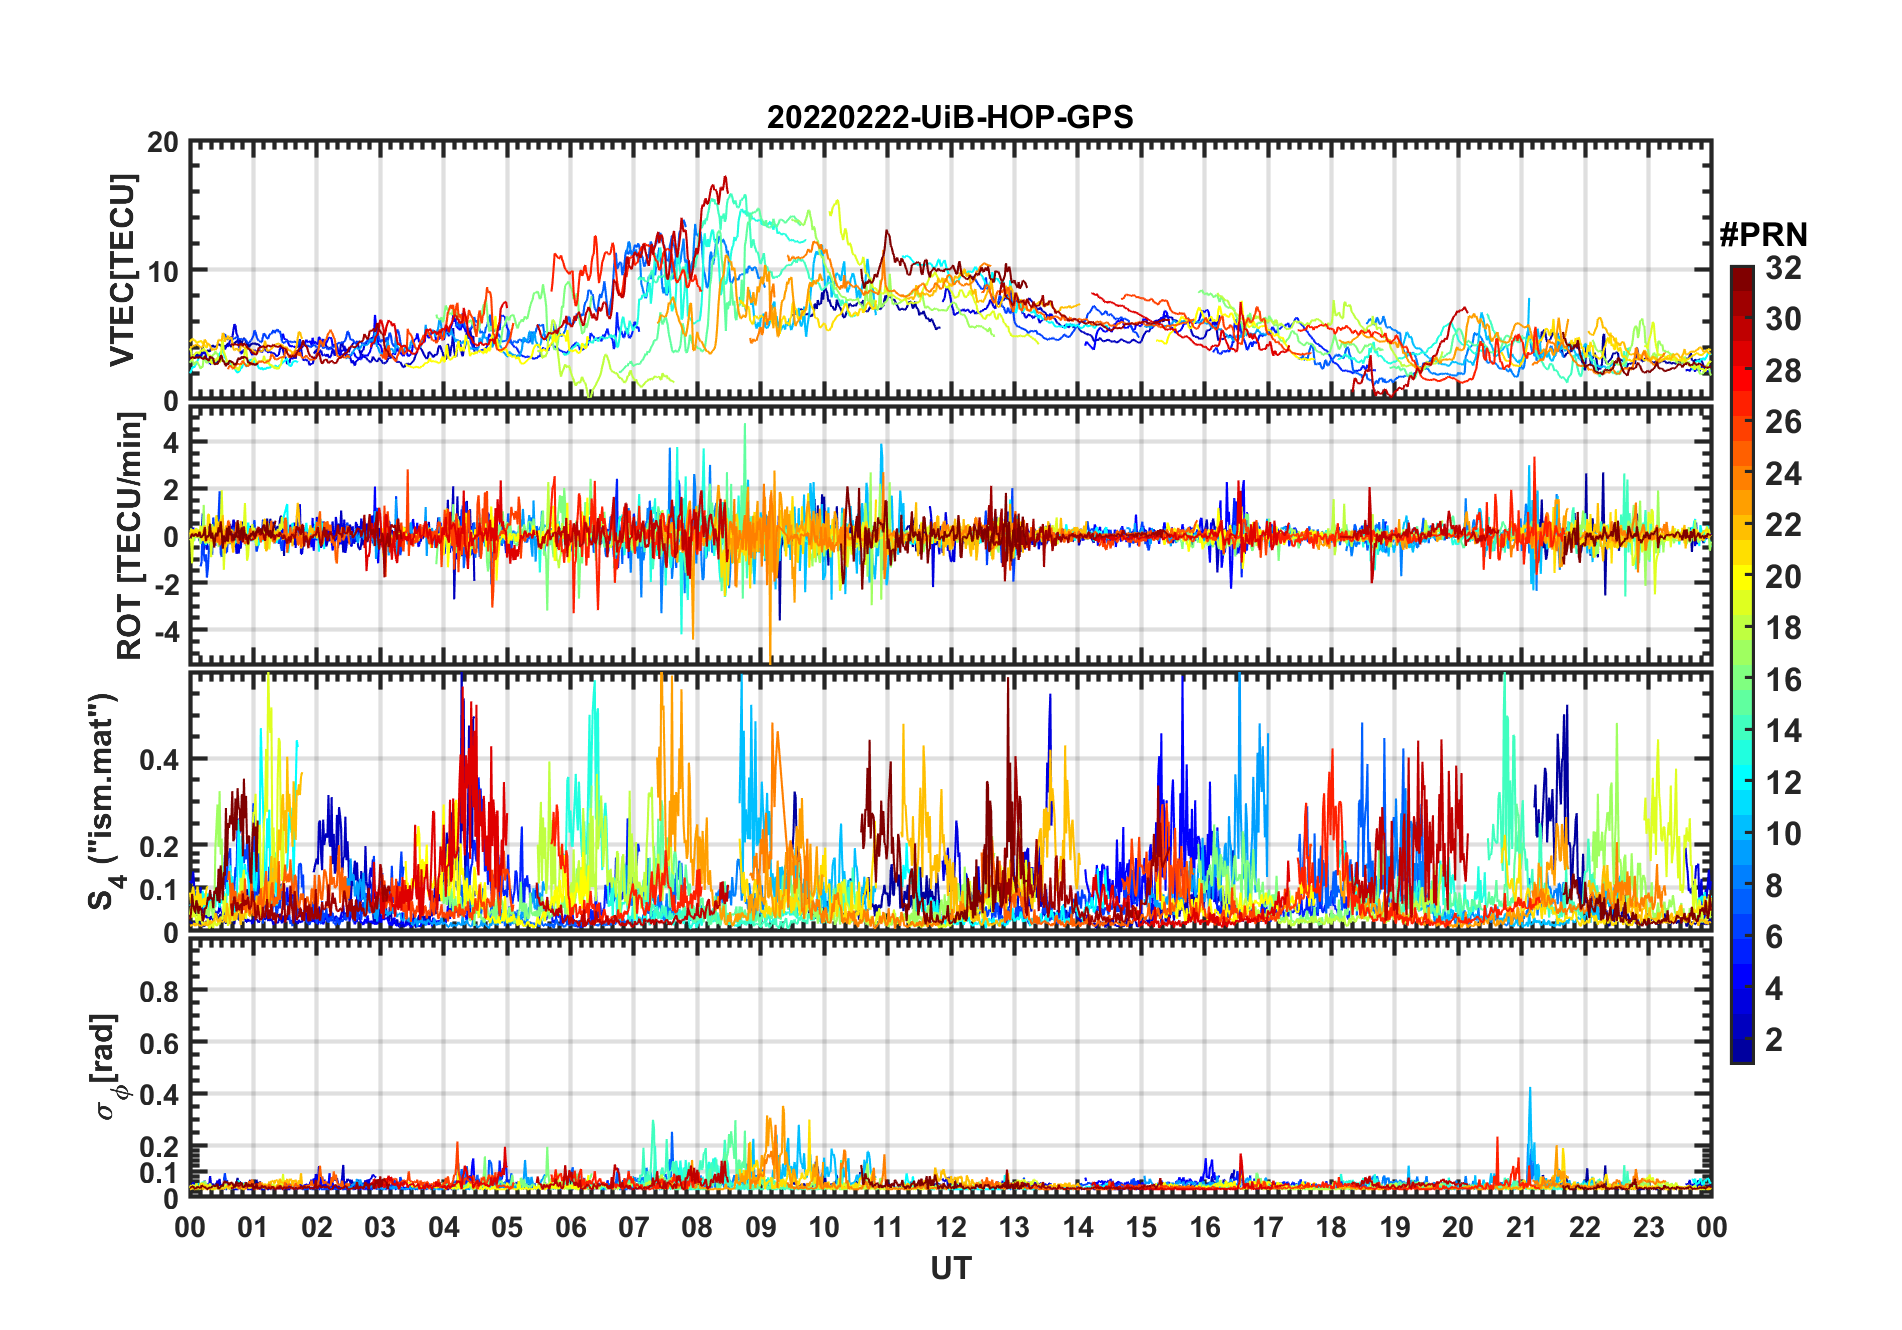Click the S4 ("ism.mat") axis label

point(104,802)
